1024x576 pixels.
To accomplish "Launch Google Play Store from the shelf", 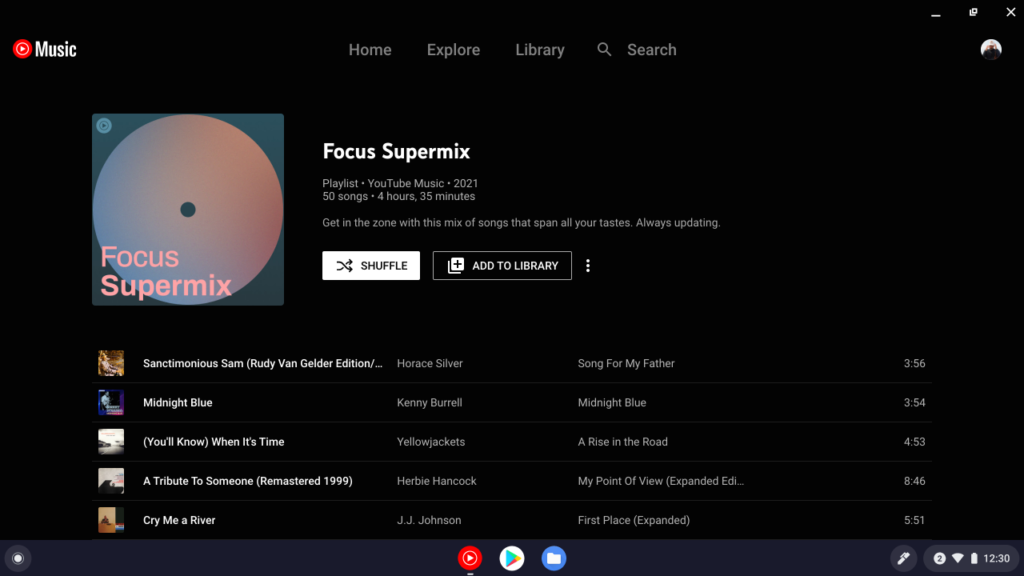I will point(512,558).
